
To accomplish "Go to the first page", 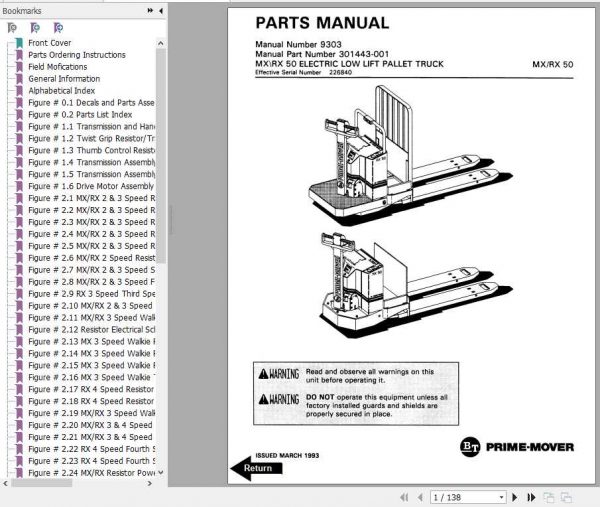I will tap(404, 497).
